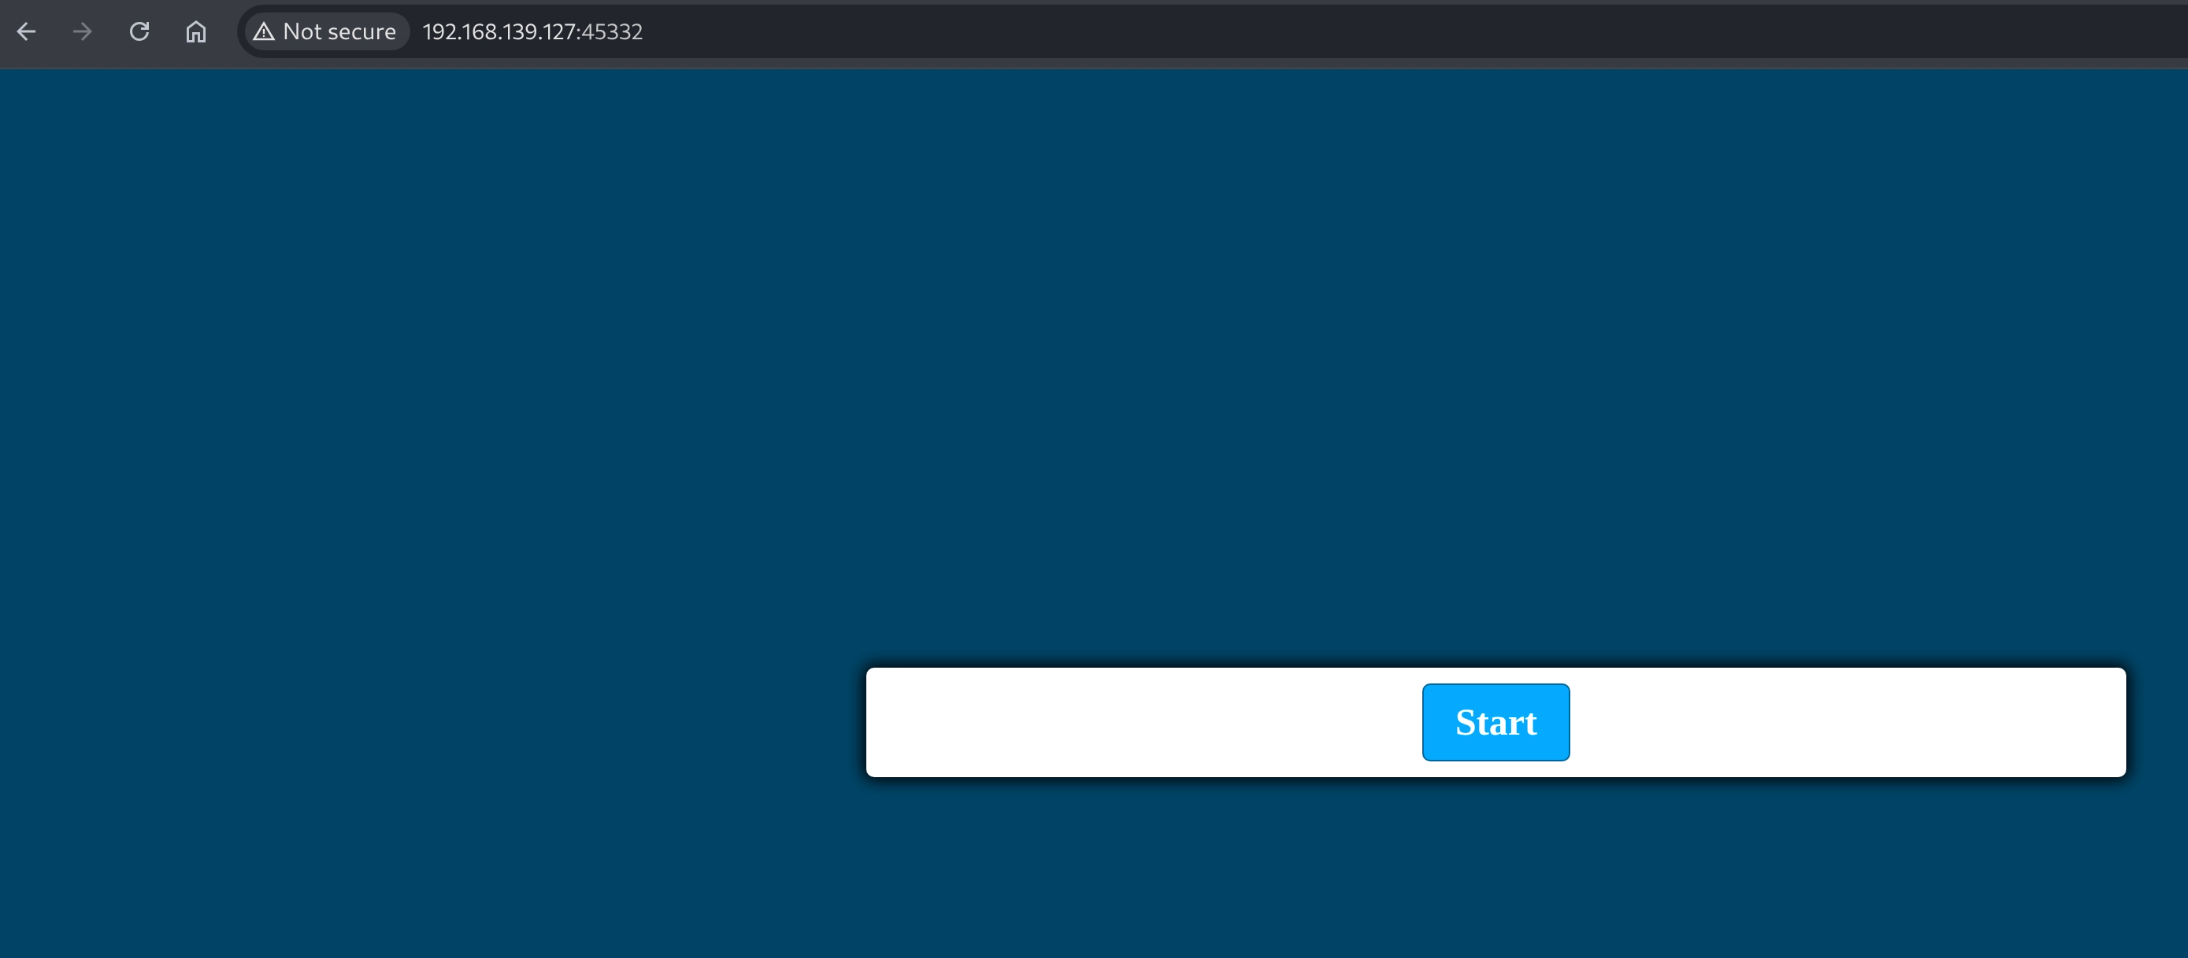2188x958 pixels.
Task: Go to the browser Home page
Action: tap(196, 32)
